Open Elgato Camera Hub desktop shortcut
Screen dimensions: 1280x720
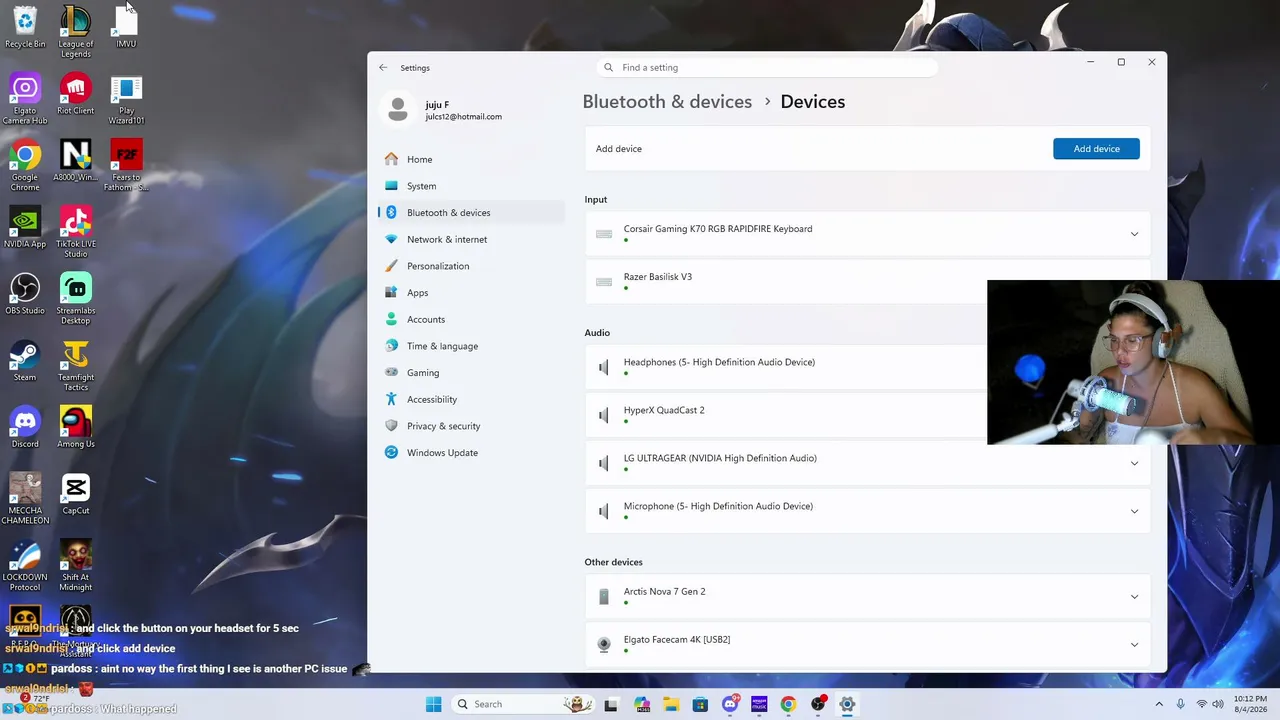point(25,99)
